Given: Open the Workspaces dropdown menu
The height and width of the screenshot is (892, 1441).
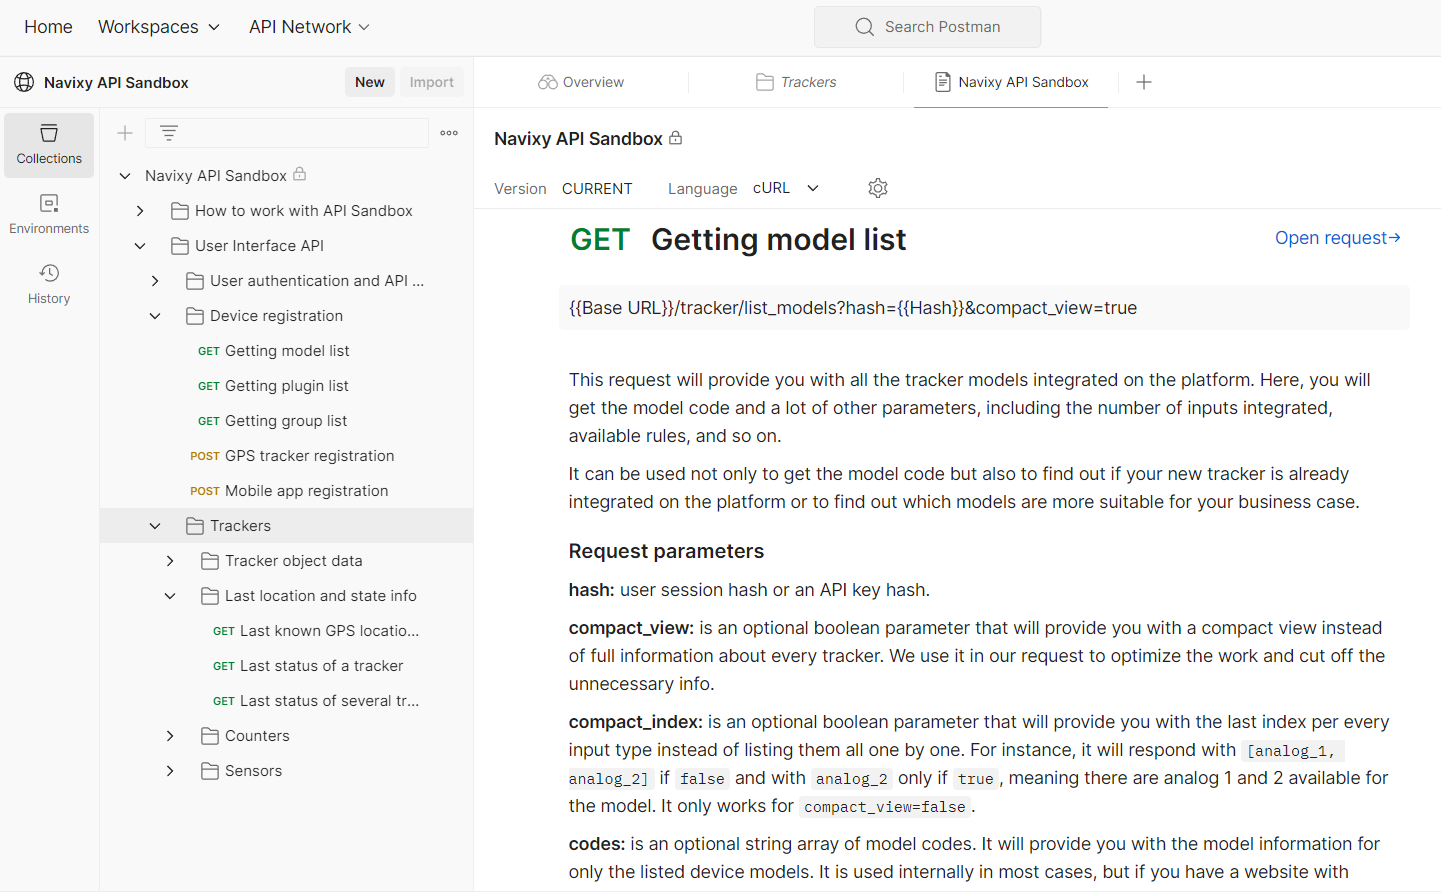Looking at the screenshot, I should [159, 27].
